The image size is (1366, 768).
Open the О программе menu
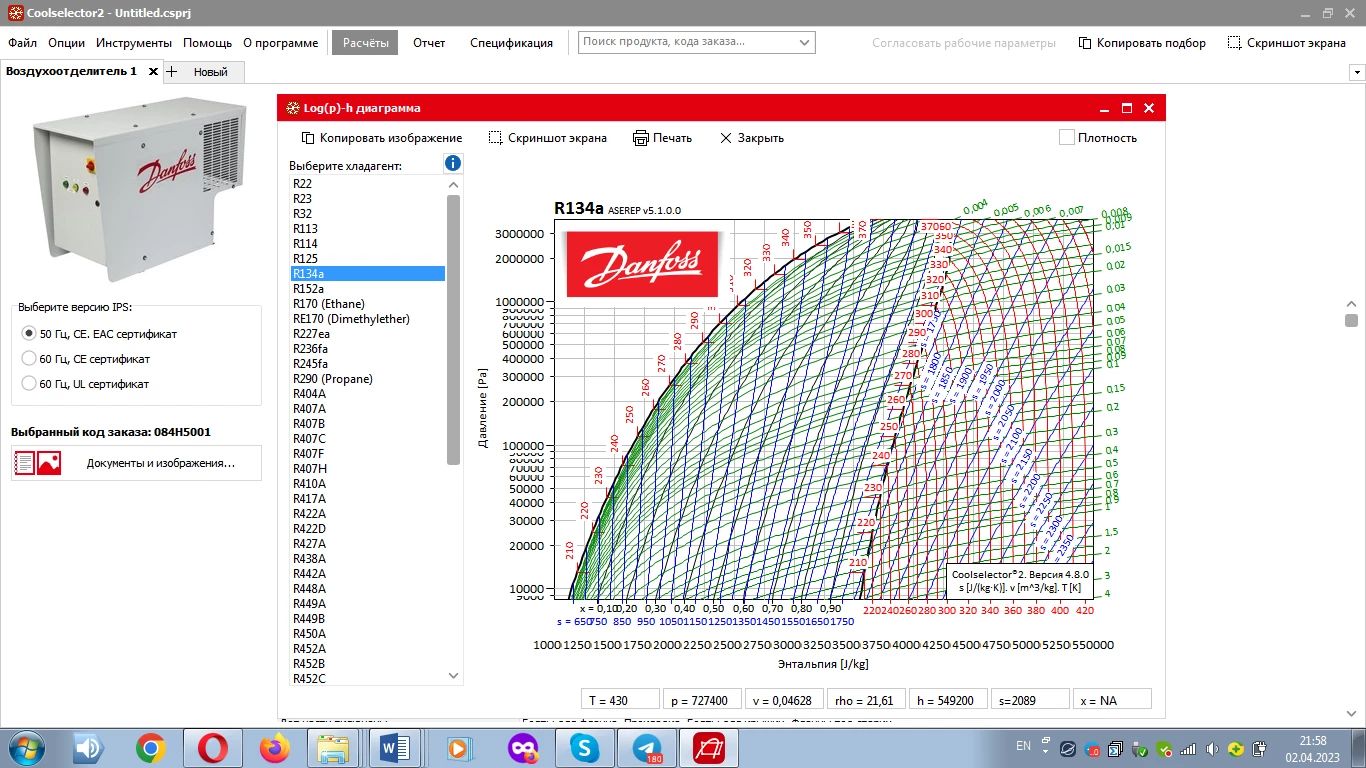click(x=281, y=43)
